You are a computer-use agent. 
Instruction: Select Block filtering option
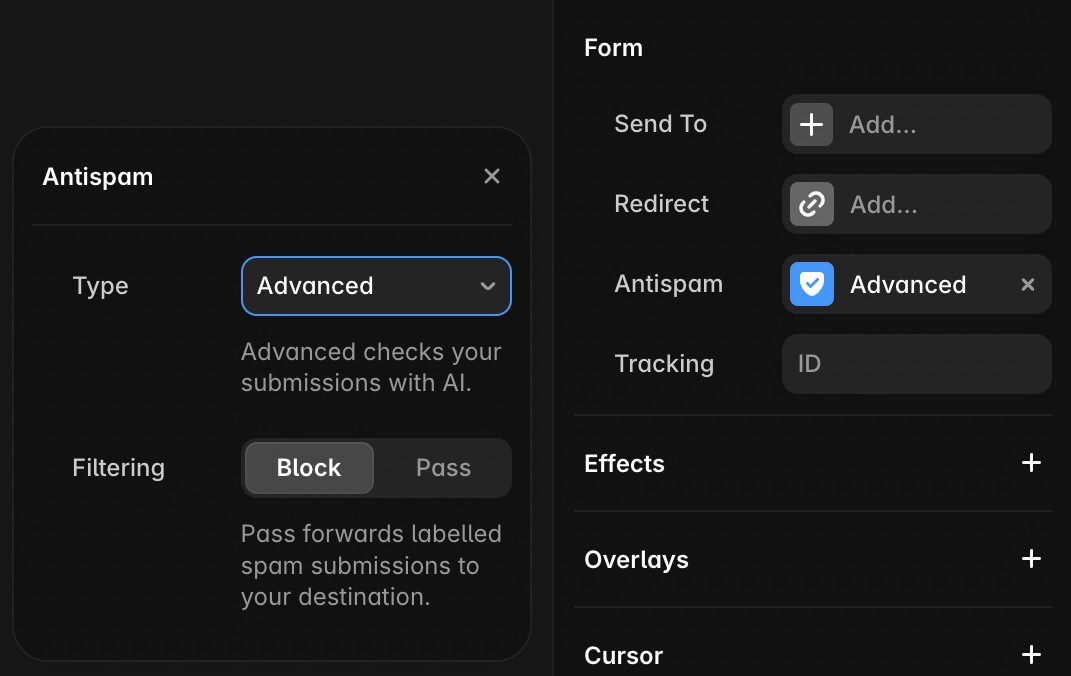click(x=309, y=468)
